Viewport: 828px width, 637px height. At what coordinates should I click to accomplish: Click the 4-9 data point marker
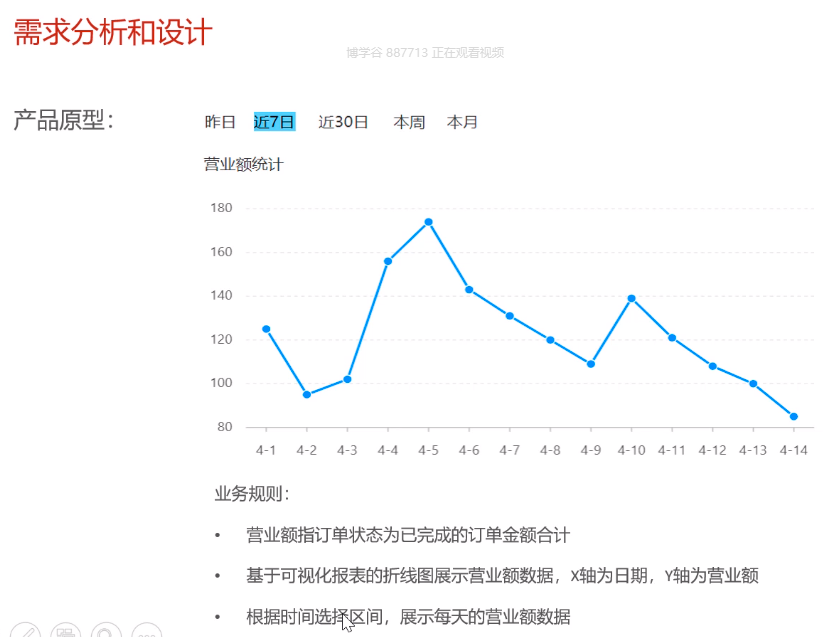click(591, 364)
